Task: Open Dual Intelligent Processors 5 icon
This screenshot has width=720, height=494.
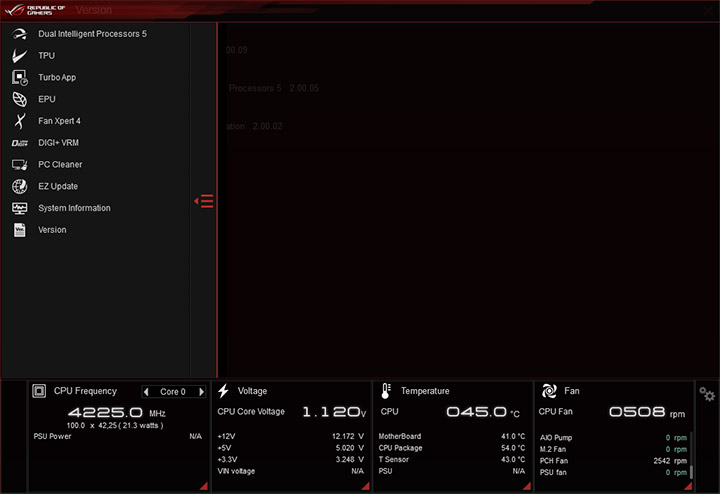Action: click(19, 34)
